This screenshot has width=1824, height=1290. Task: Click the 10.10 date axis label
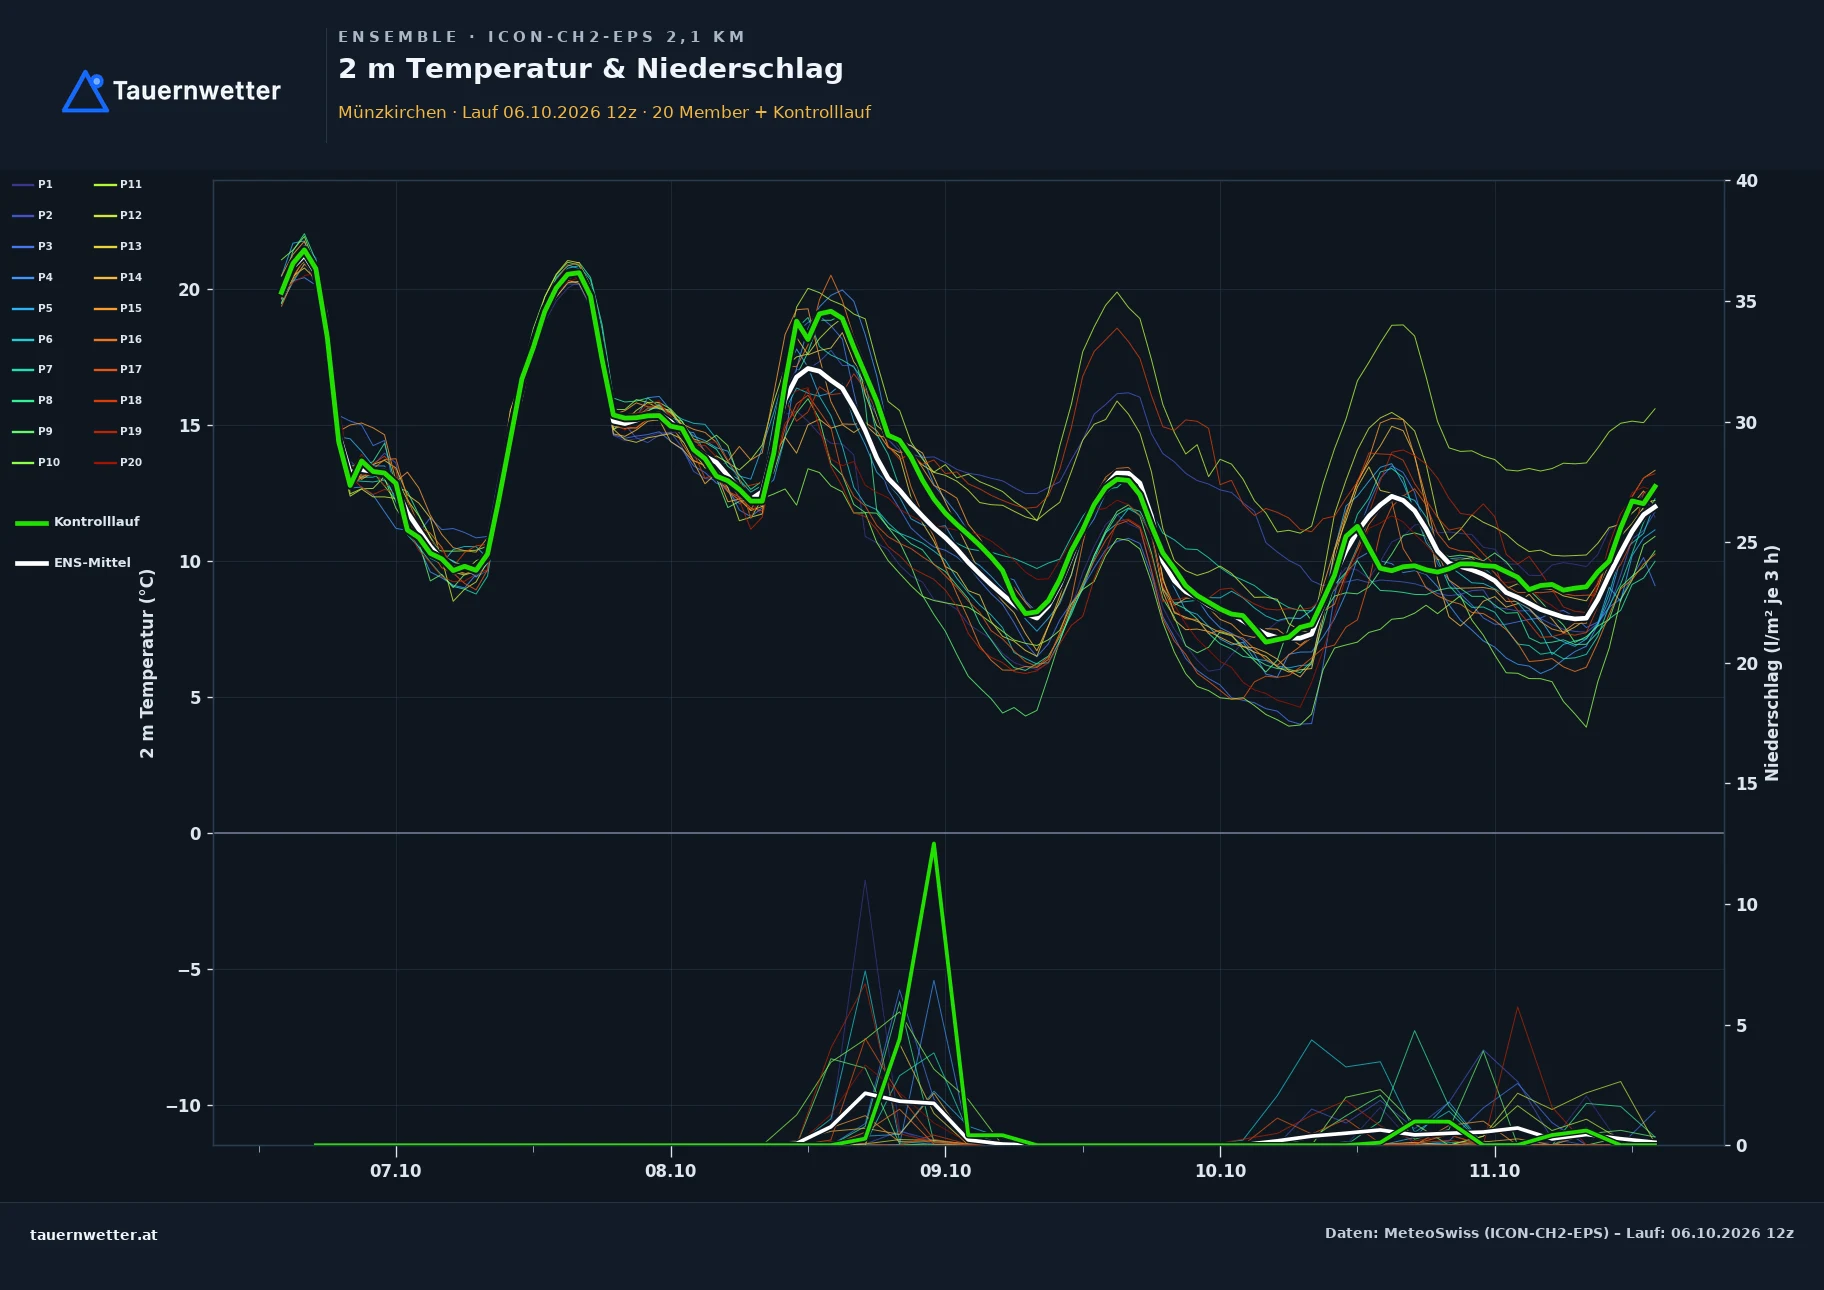[x=1220, y=1171]
